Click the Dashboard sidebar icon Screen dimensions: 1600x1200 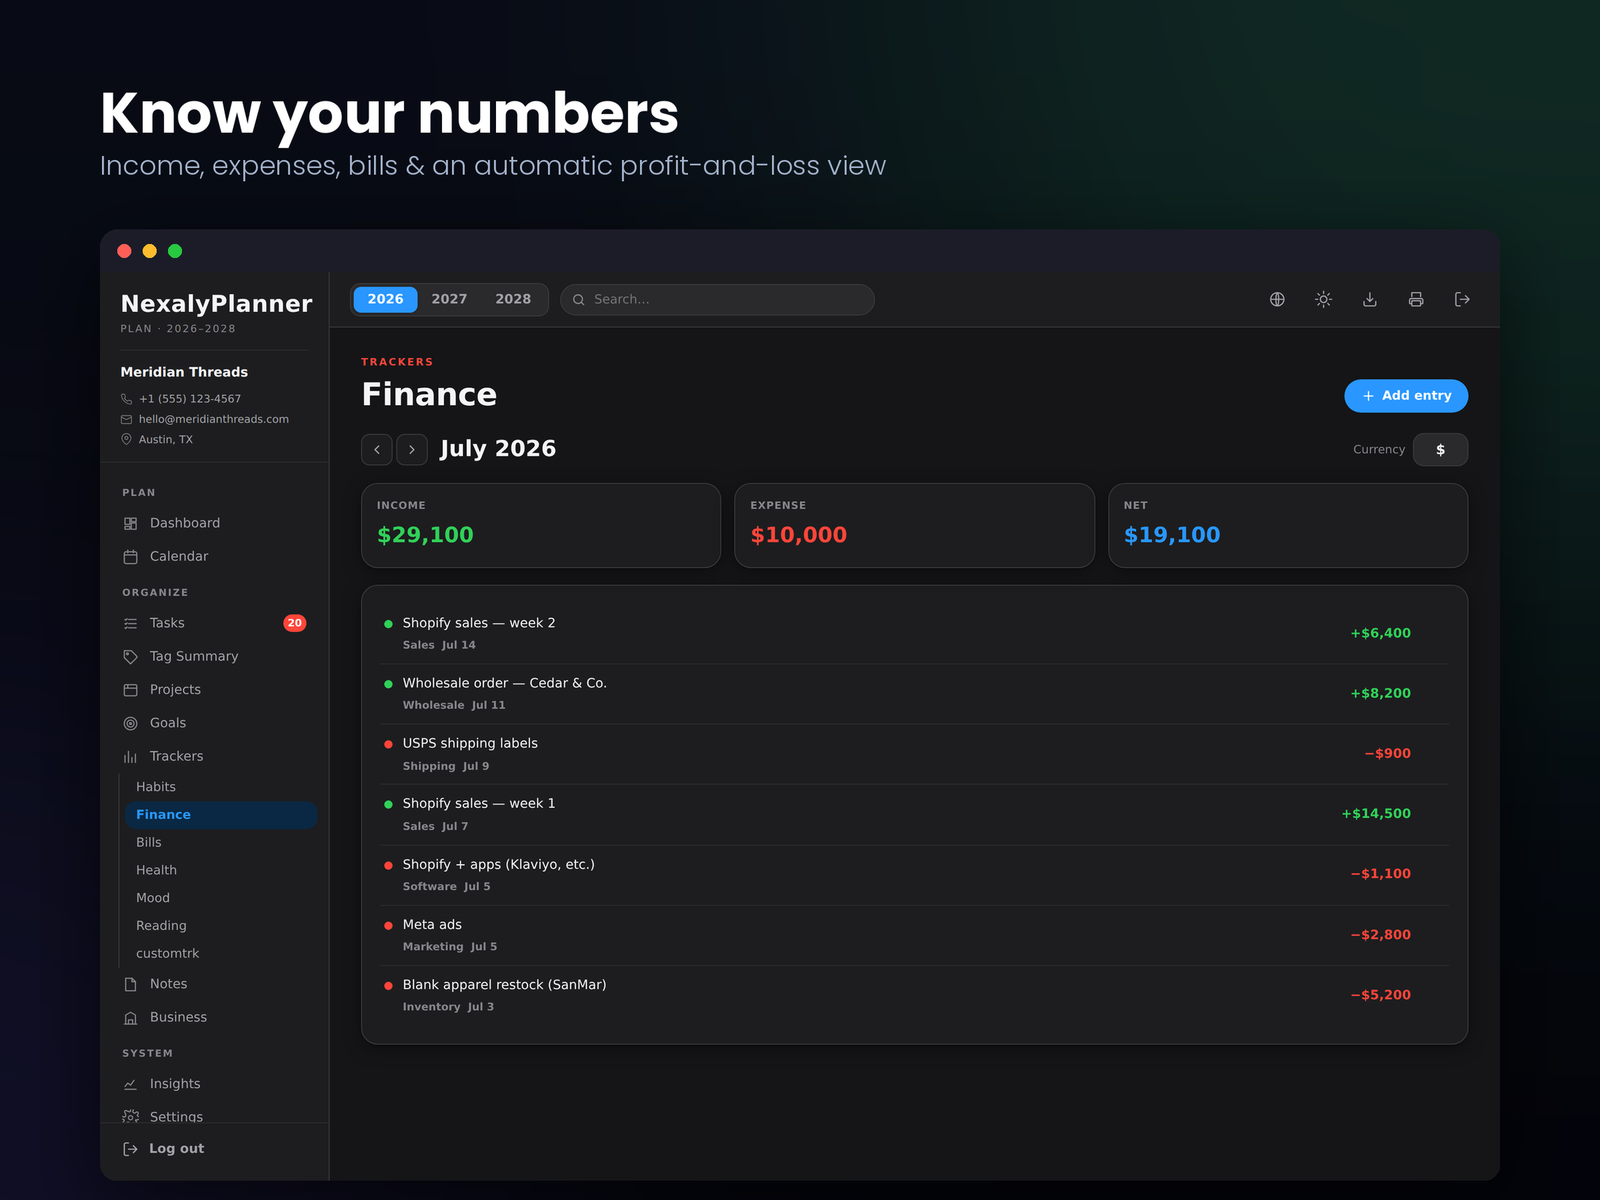click(130, 523)
